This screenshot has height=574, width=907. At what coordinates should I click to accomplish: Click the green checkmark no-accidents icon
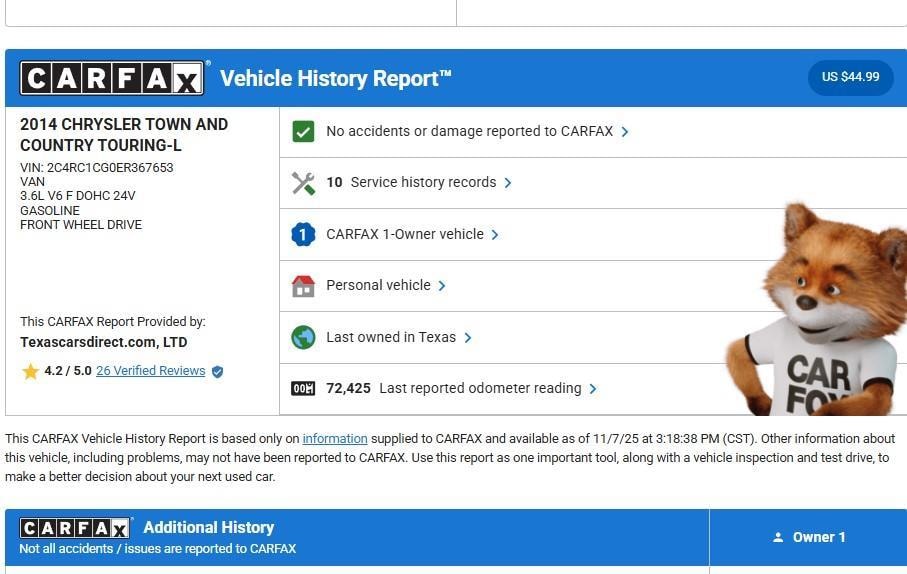click(303, 131)
